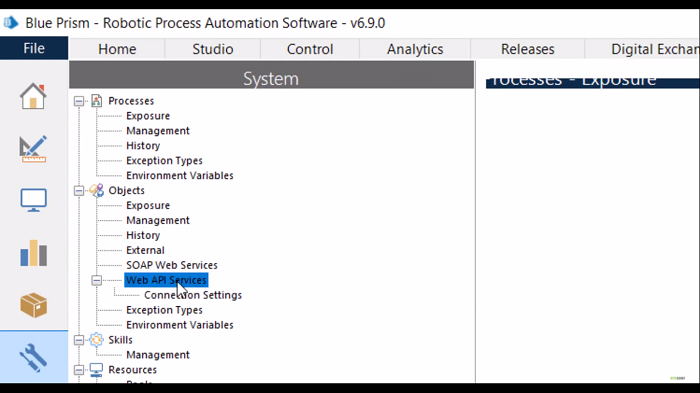Screen dimensions: 700x393
Task: Select Objects in the System tree
Action: click(126, 190)
